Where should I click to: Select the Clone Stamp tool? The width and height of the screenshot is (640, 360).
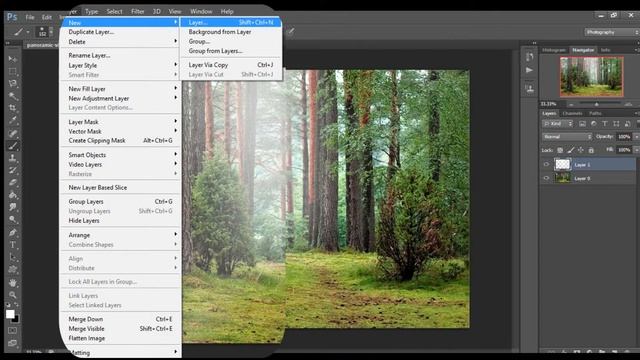tap(13, 158)
